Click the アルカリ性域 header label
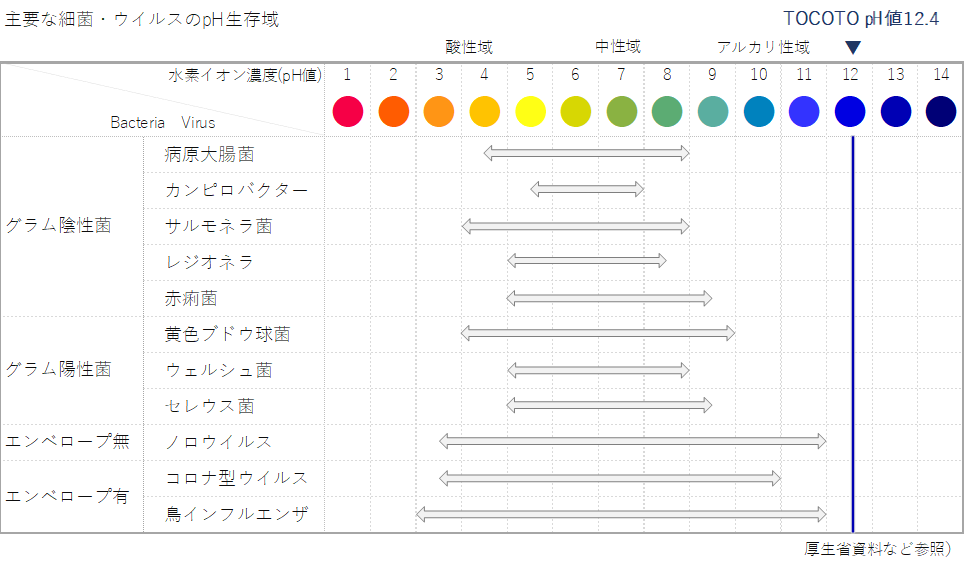 [x=763, y=47]
